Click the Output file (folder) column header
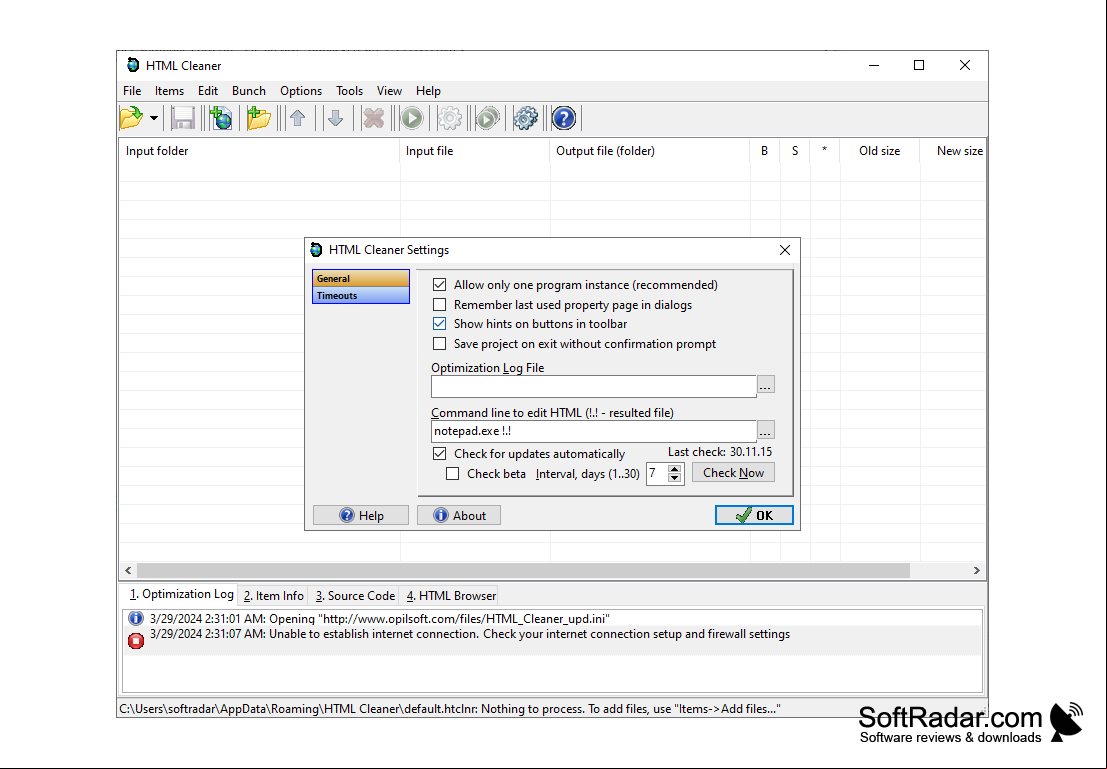 point(650,151)
